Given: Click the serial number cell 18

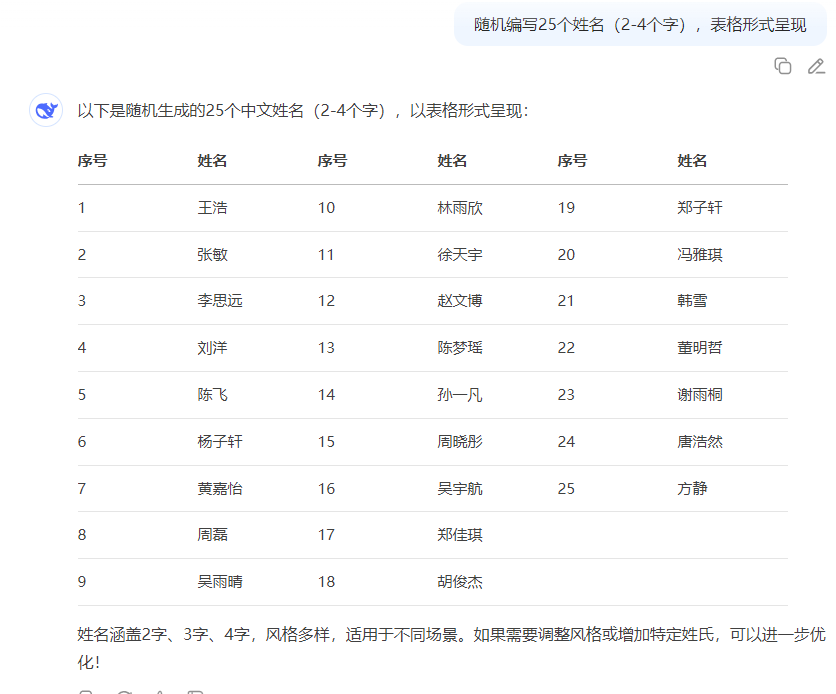Looking at the screenshot, I should (326, 582).
